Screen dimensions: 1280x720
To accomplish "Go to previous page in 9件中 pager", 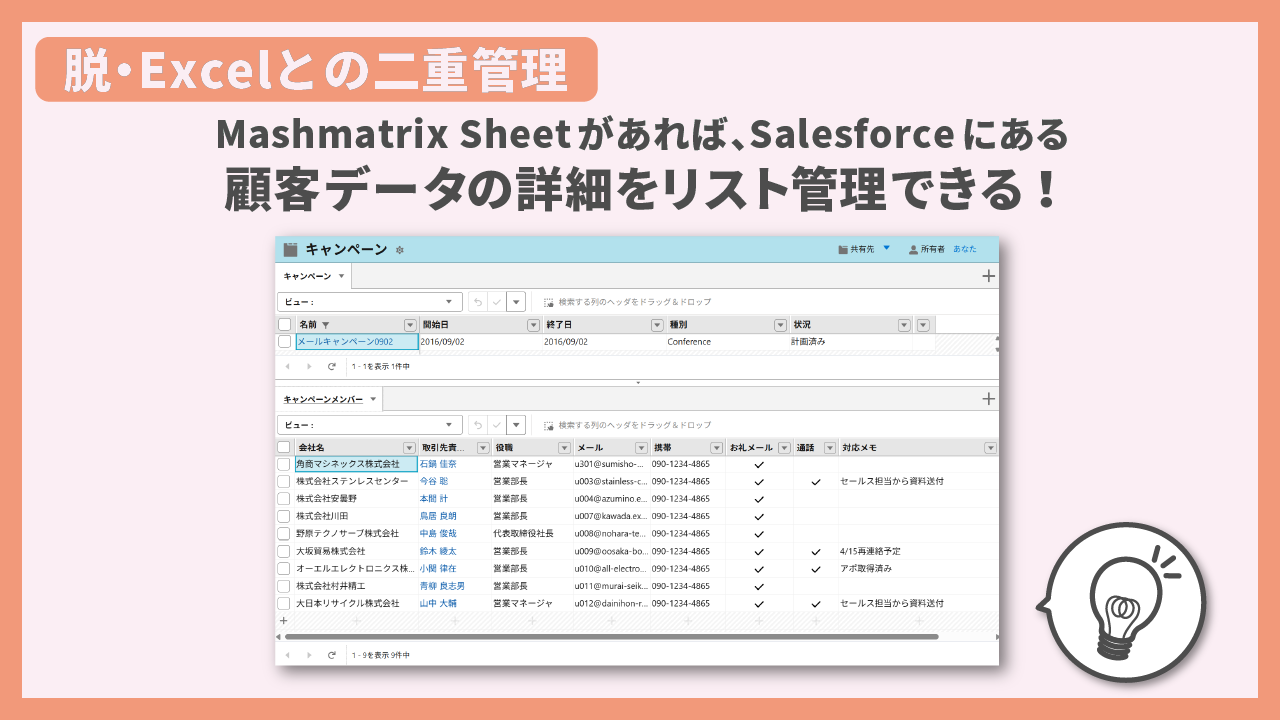I will point(288,654).
